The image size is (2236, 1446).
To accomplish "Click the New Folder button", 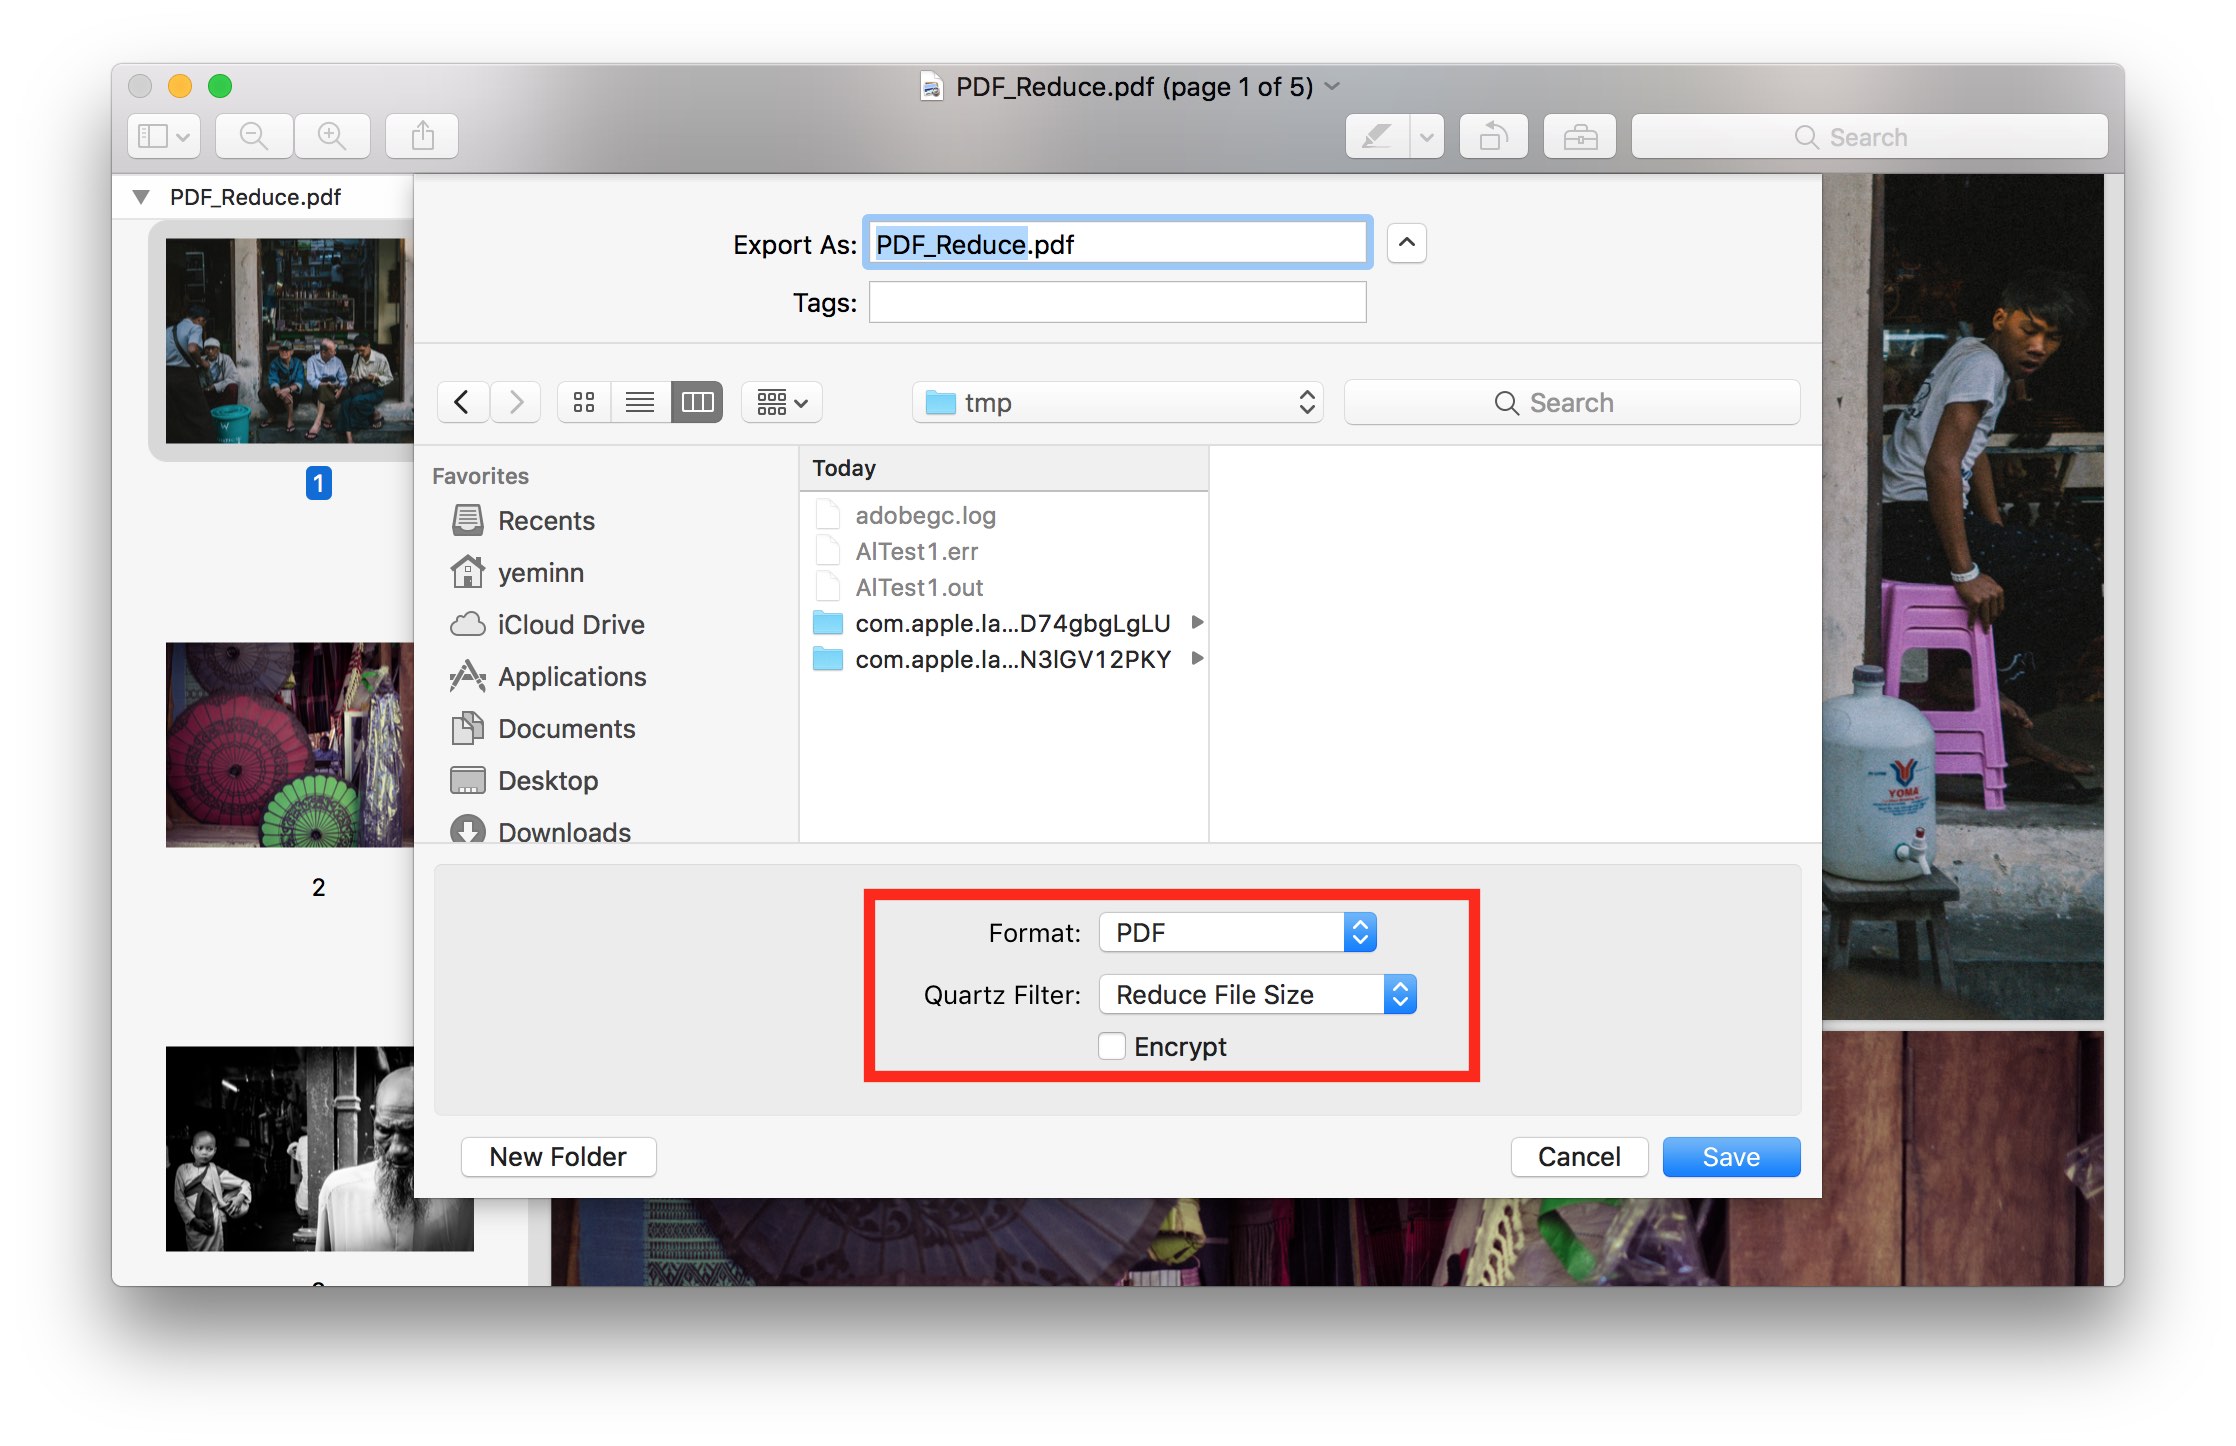I will click(x=558, y=1156).
